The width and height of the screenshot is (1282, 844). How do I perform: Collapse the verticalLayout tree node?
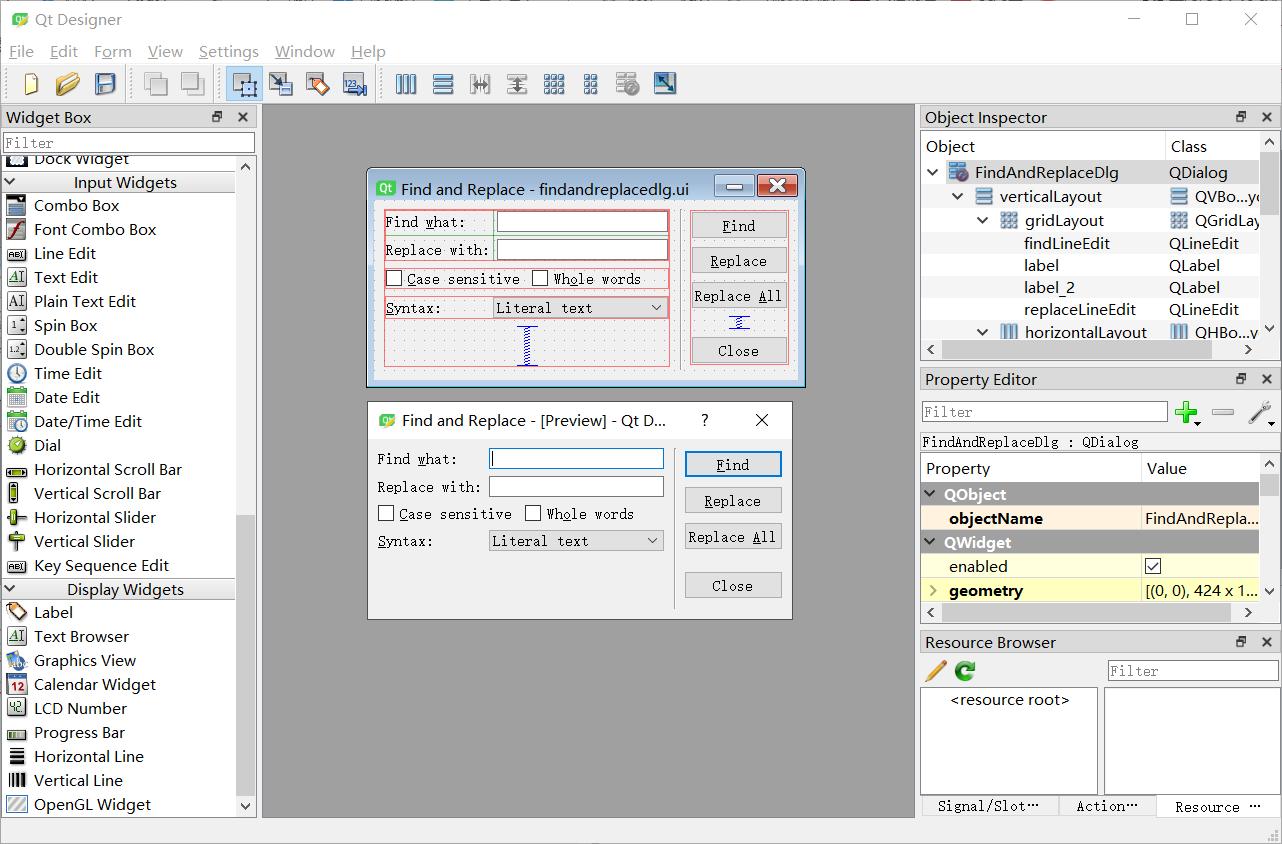click(x=958, y=197)
